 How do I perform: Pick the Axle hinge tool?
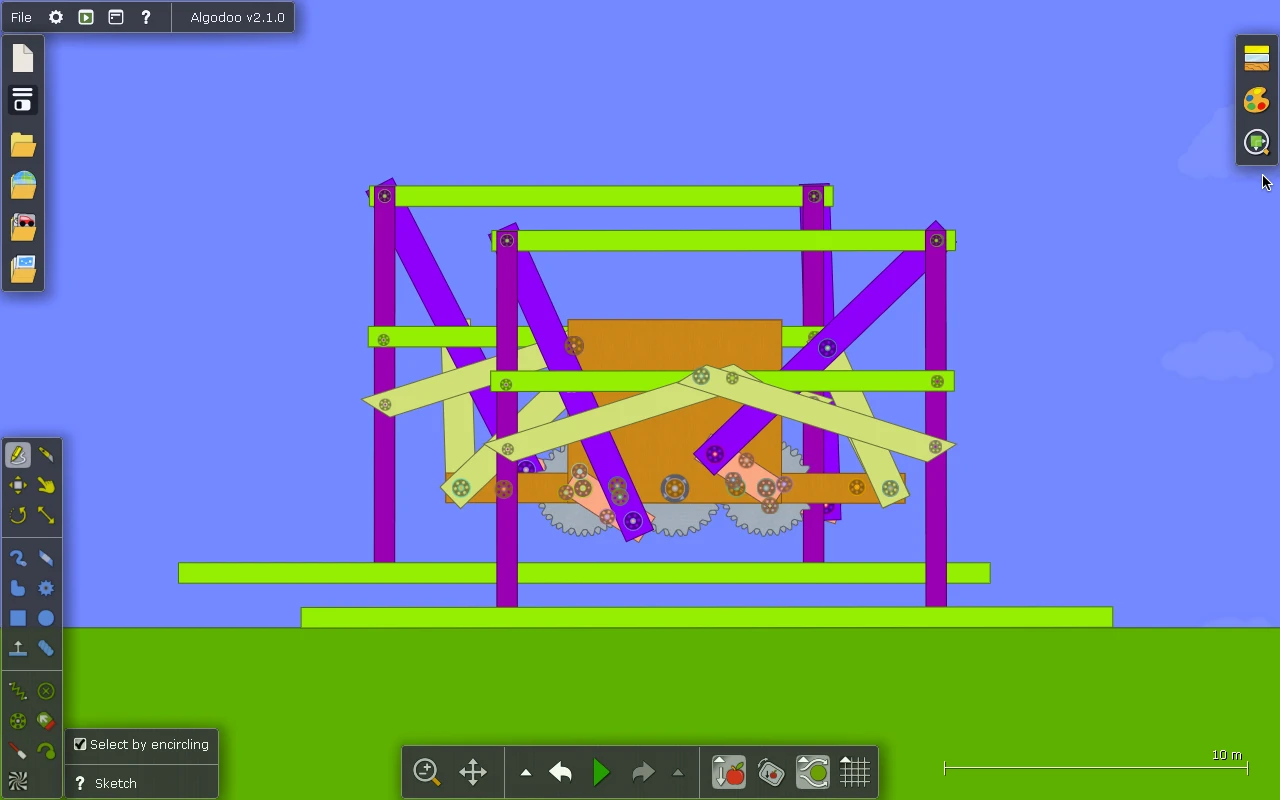[x=18, y=721]
